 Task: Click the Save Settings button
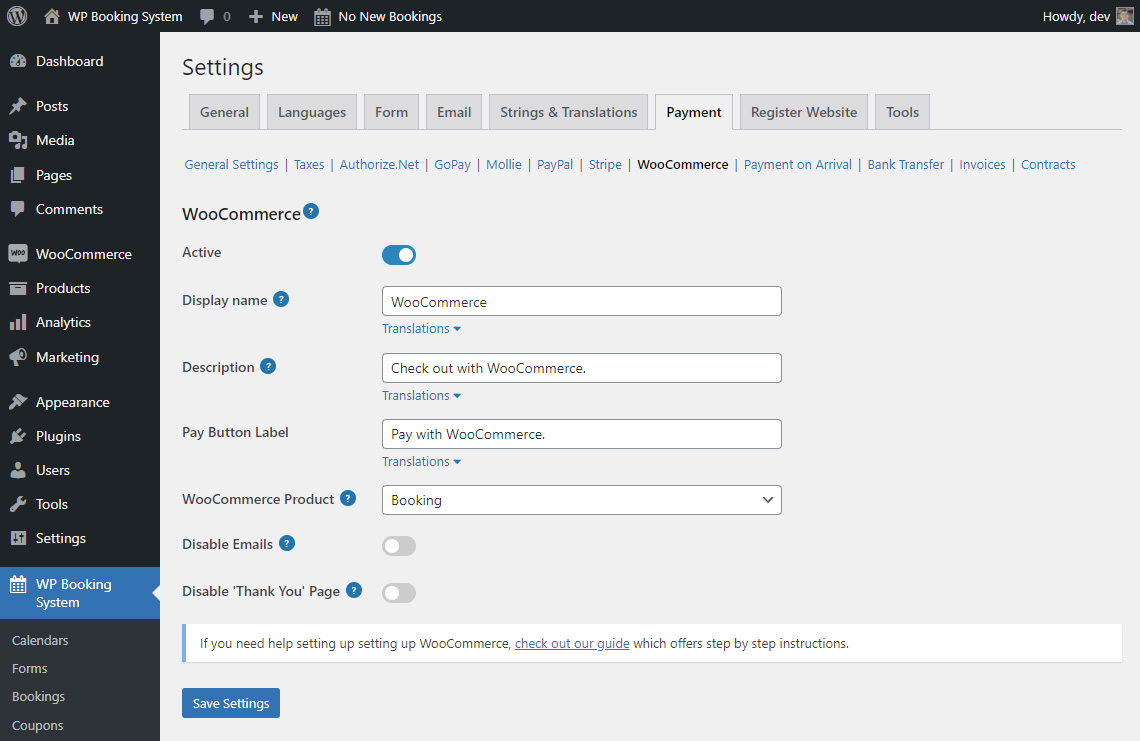pyautogui.click(x=231, y=703)
